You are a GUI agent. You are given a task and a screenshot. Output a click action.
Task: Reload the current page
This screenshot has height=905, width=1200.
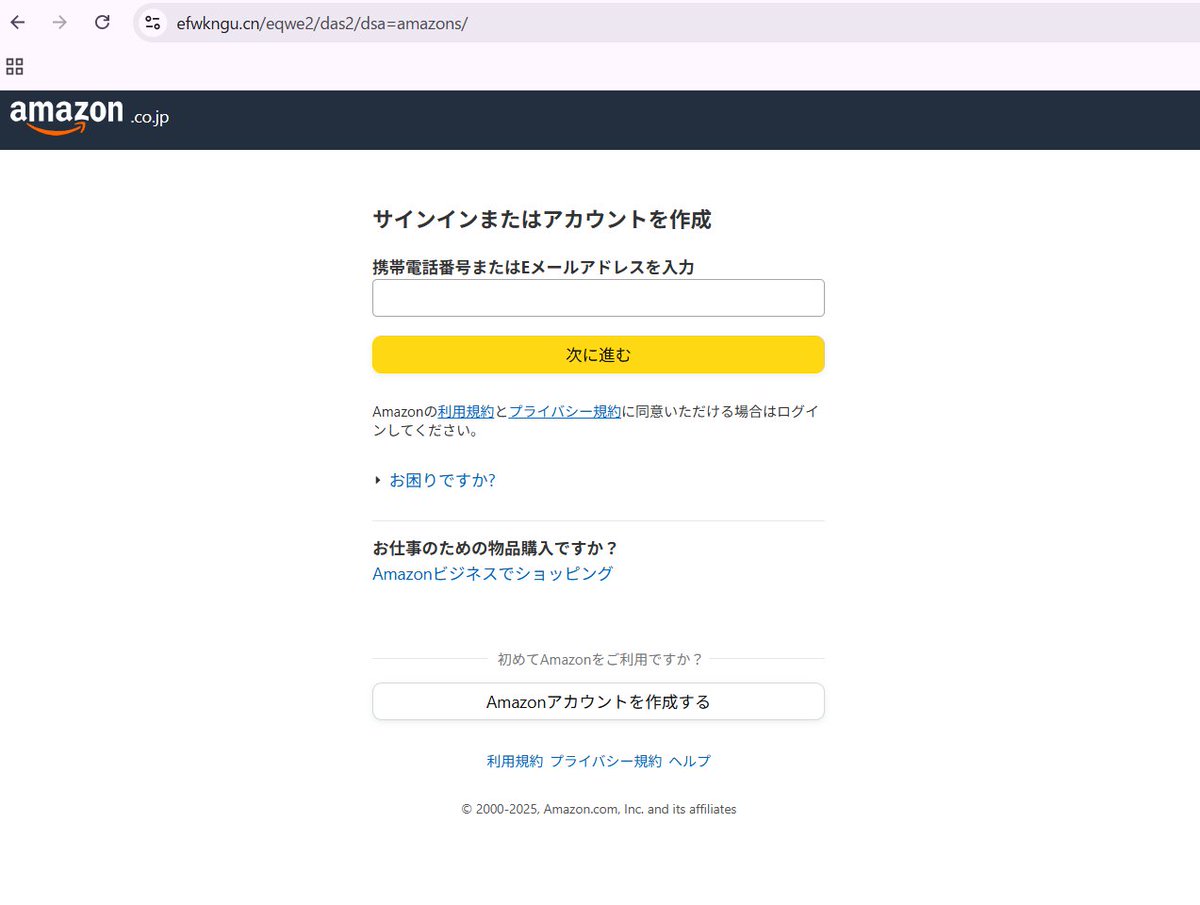tap(101, 22)
